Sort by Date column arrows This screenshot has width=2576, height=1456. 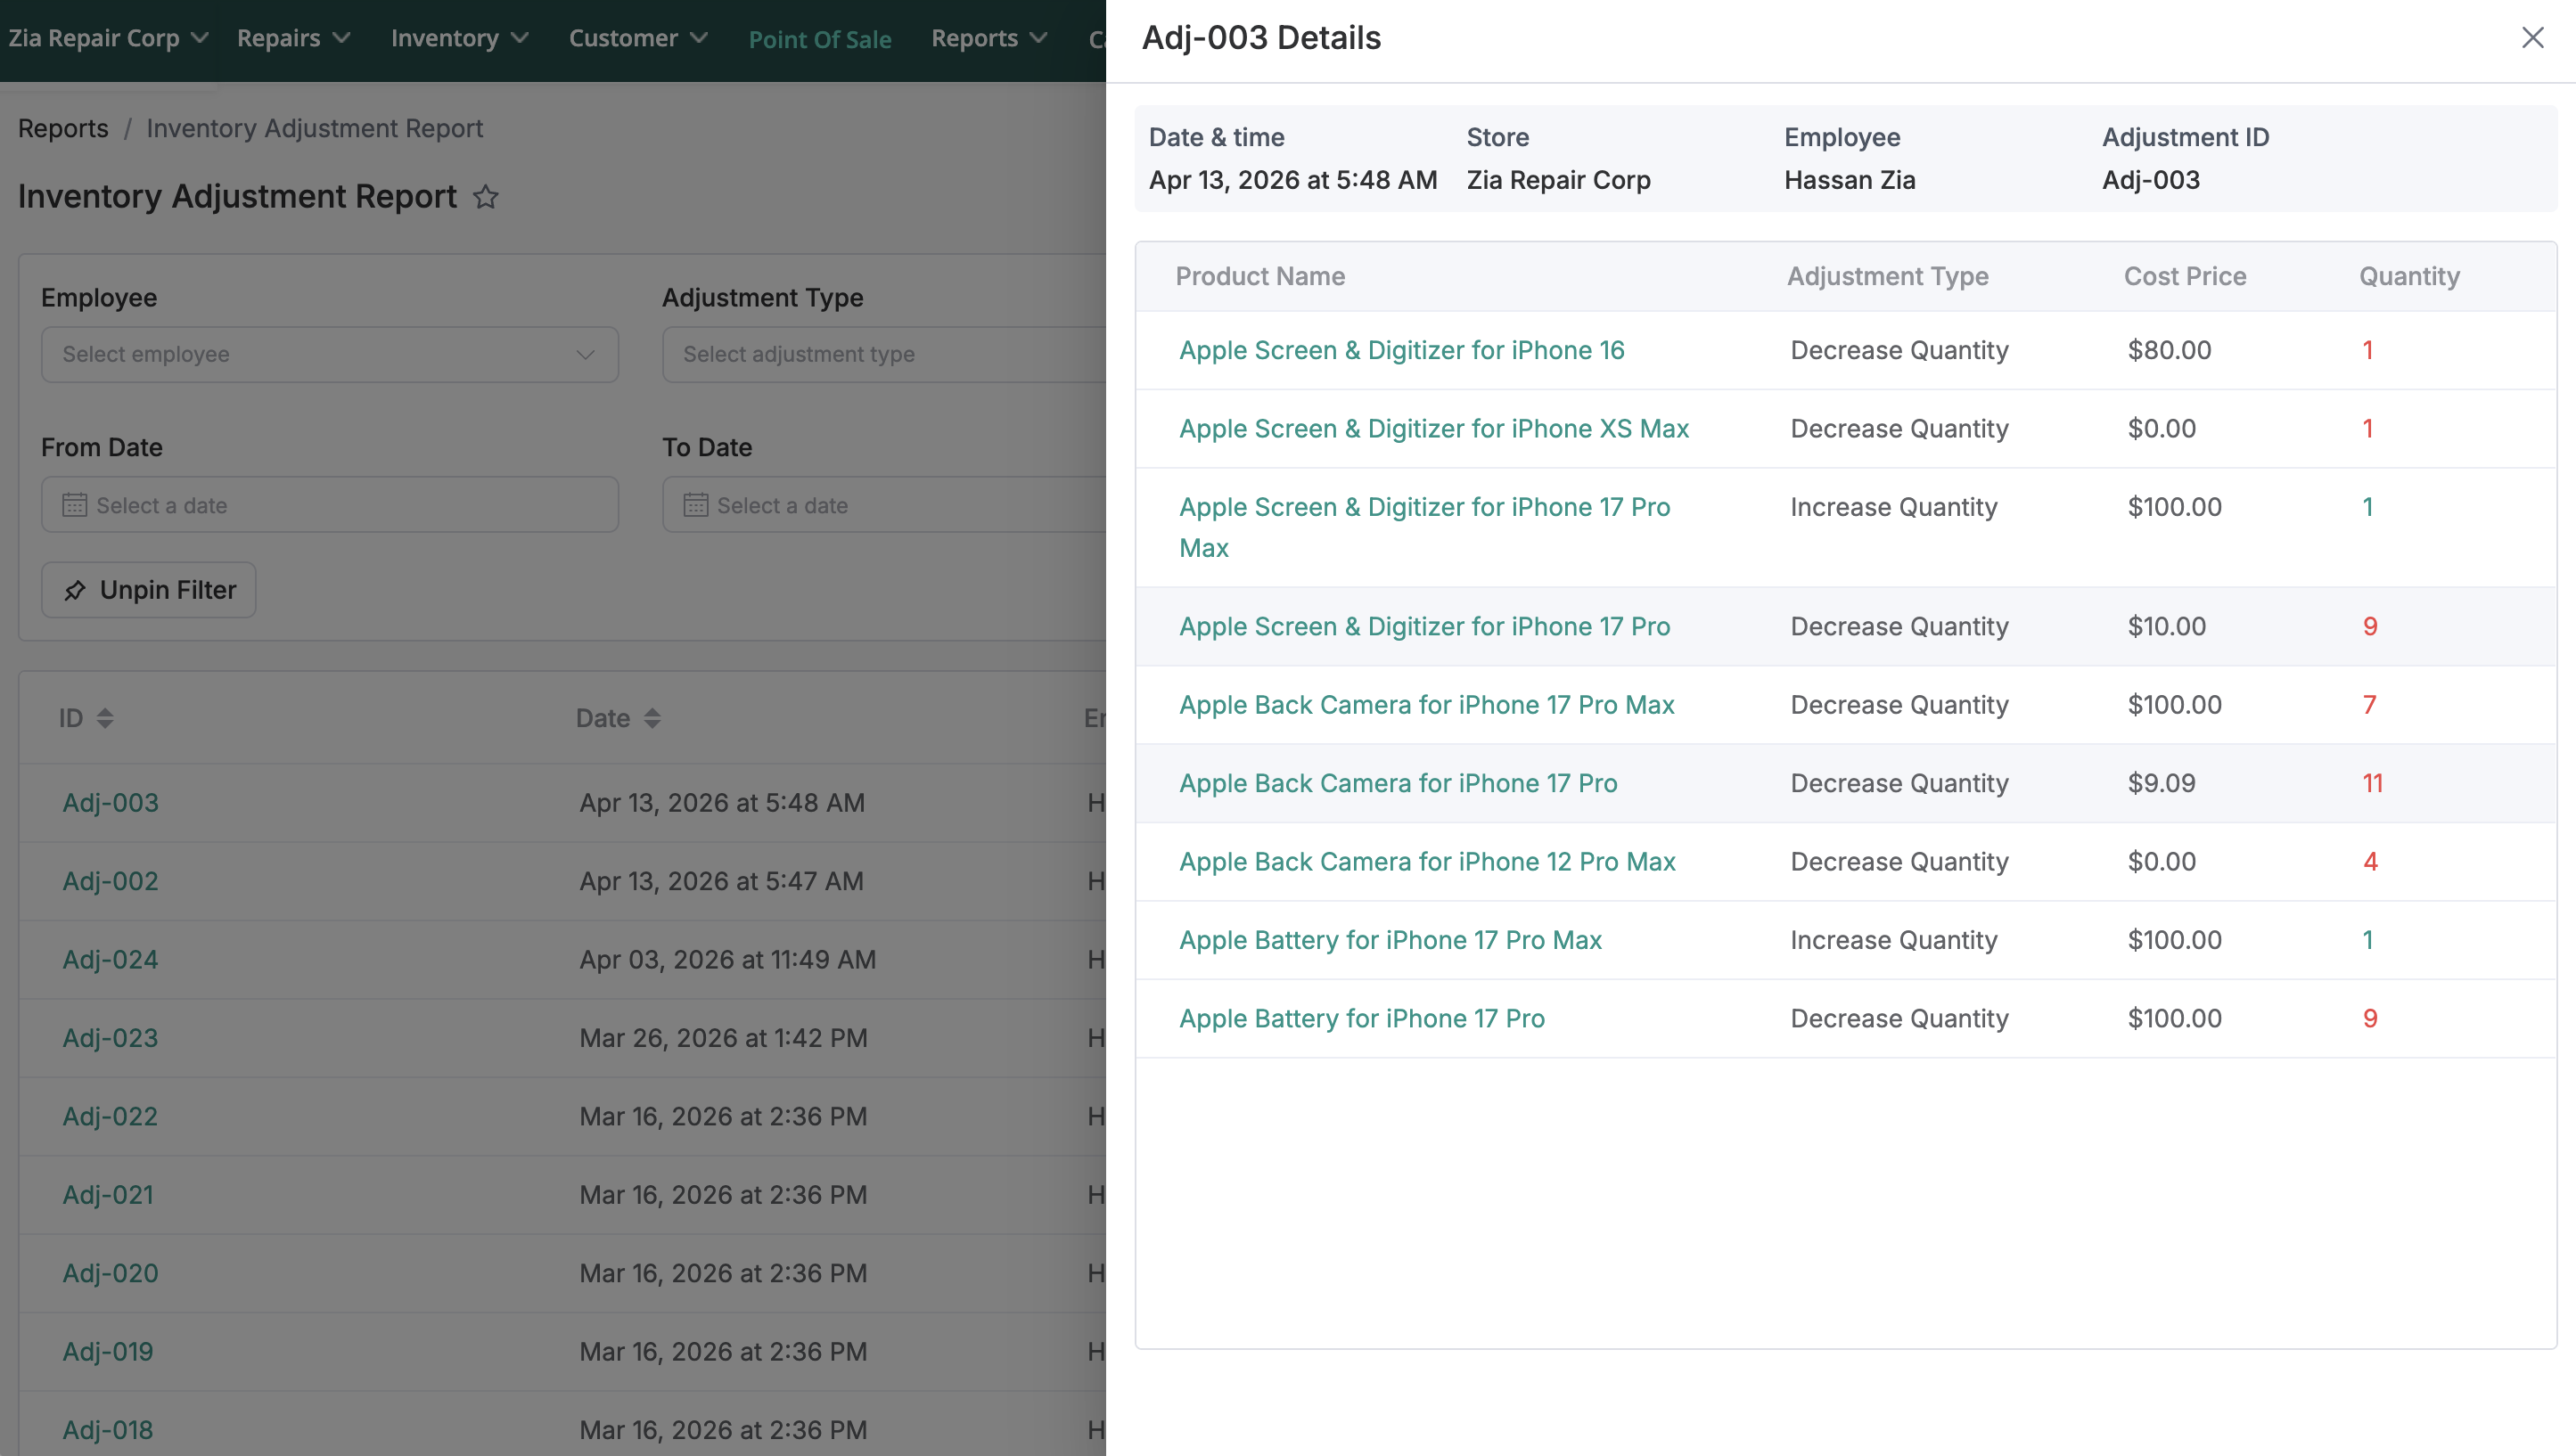coord(652,718)
